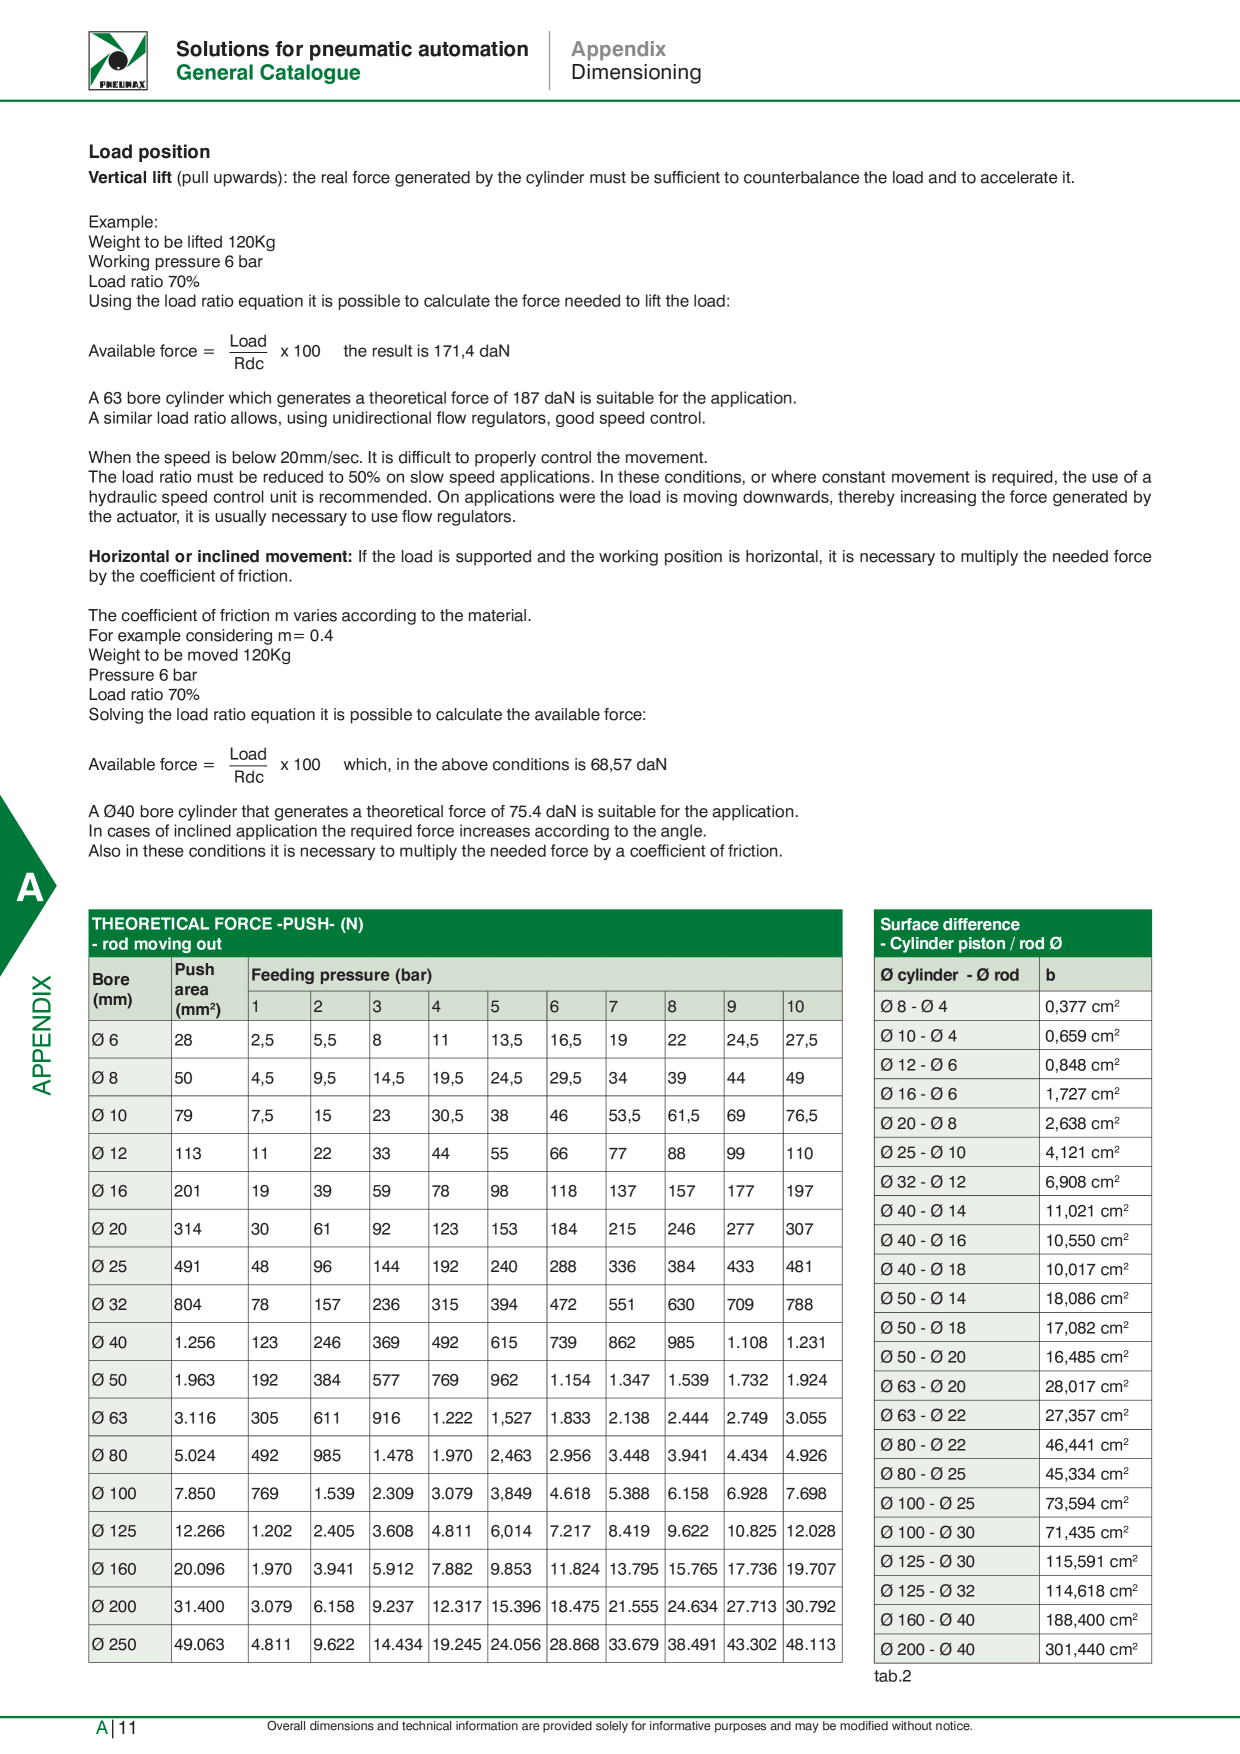Click the value '27,5' in the Ø 6 row

tap(801, 1040)
